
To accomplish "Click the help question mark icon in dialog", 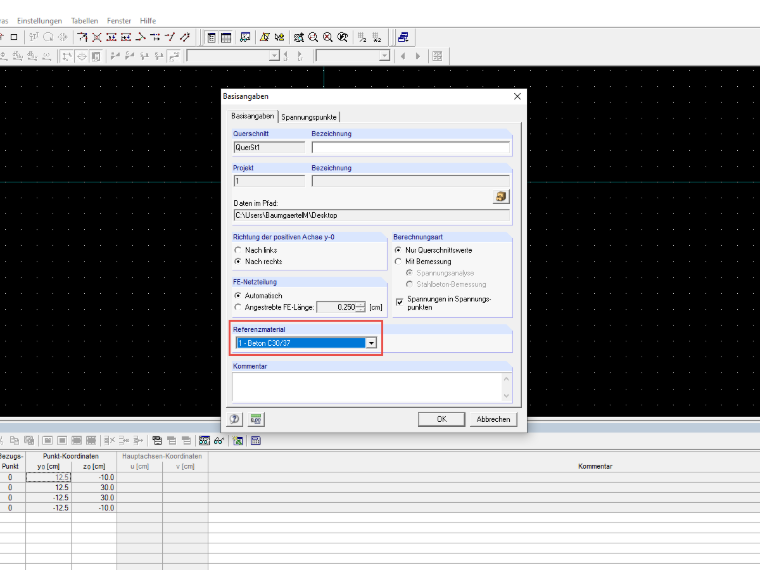I will click(235, 419).
